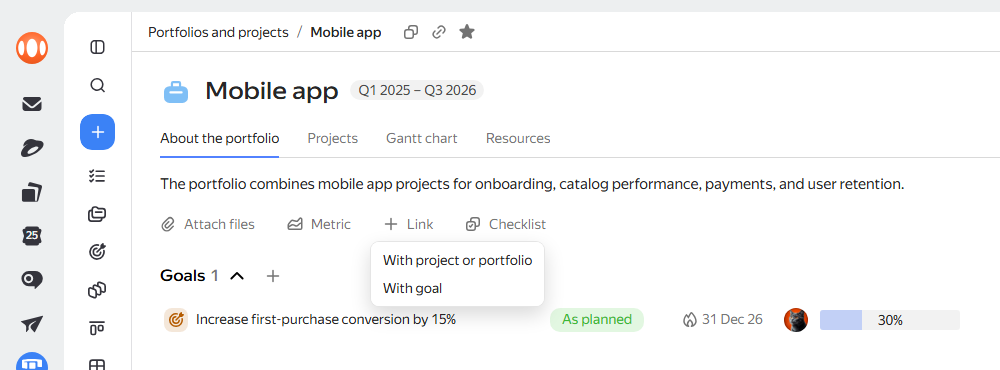Toggle the sidebar panel icon
This screenshot has height=370, width=1000.
(98, 47)
